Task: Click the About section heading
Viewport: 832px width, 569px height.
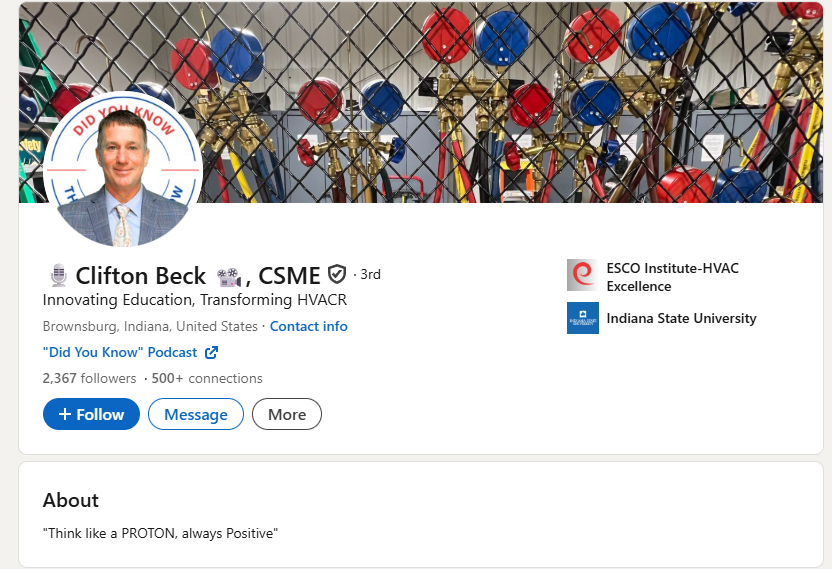Action: point(71,500)
